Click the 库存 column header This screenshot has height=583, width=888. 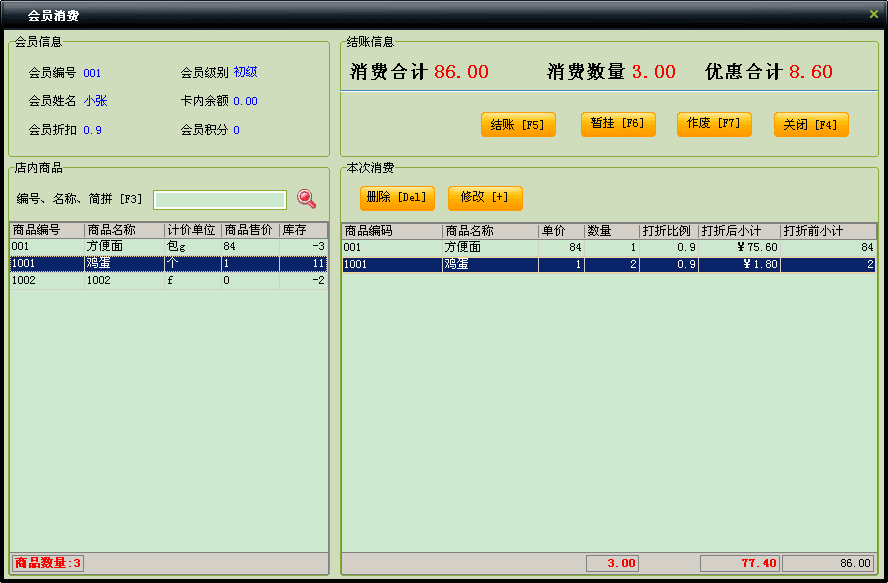302,230
